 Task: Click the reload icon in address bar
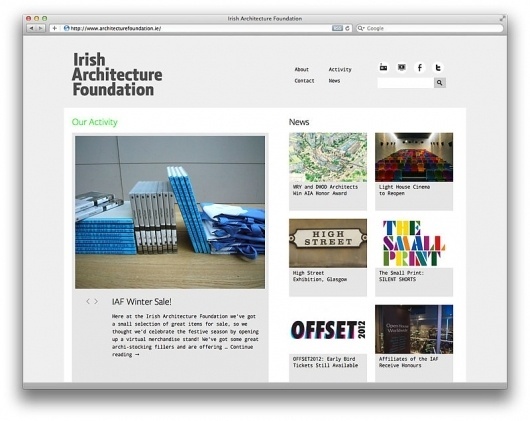347,28
